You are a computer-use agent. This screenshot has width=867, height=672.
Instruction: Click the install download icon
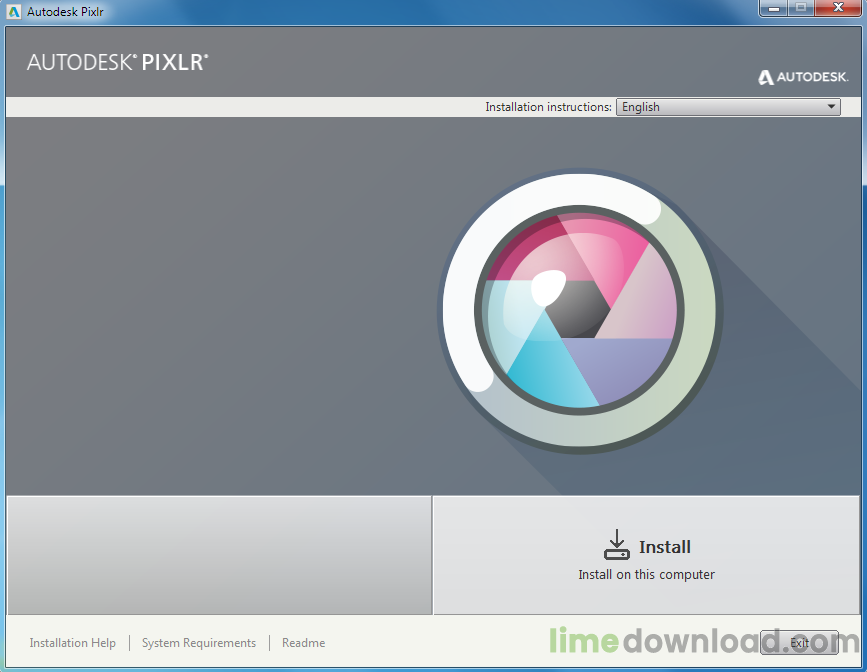[617, 545]
